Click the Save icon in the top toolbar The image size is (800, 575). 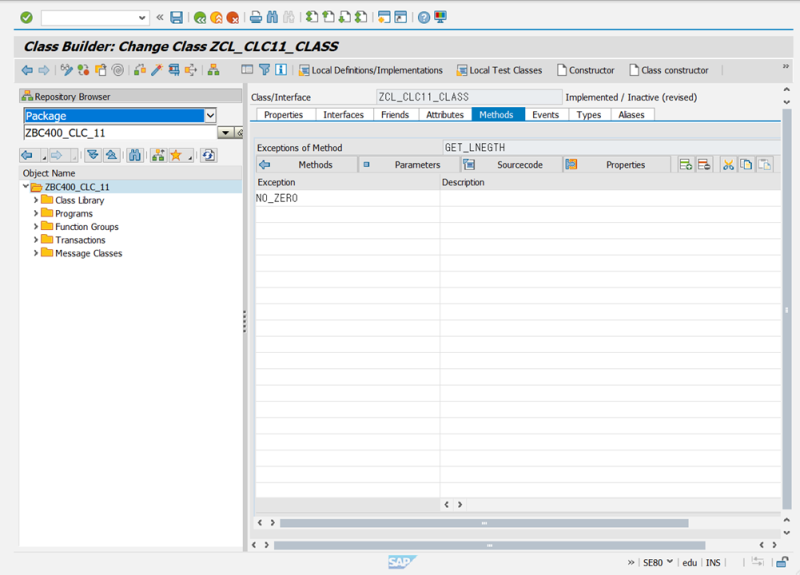[177, 18]
